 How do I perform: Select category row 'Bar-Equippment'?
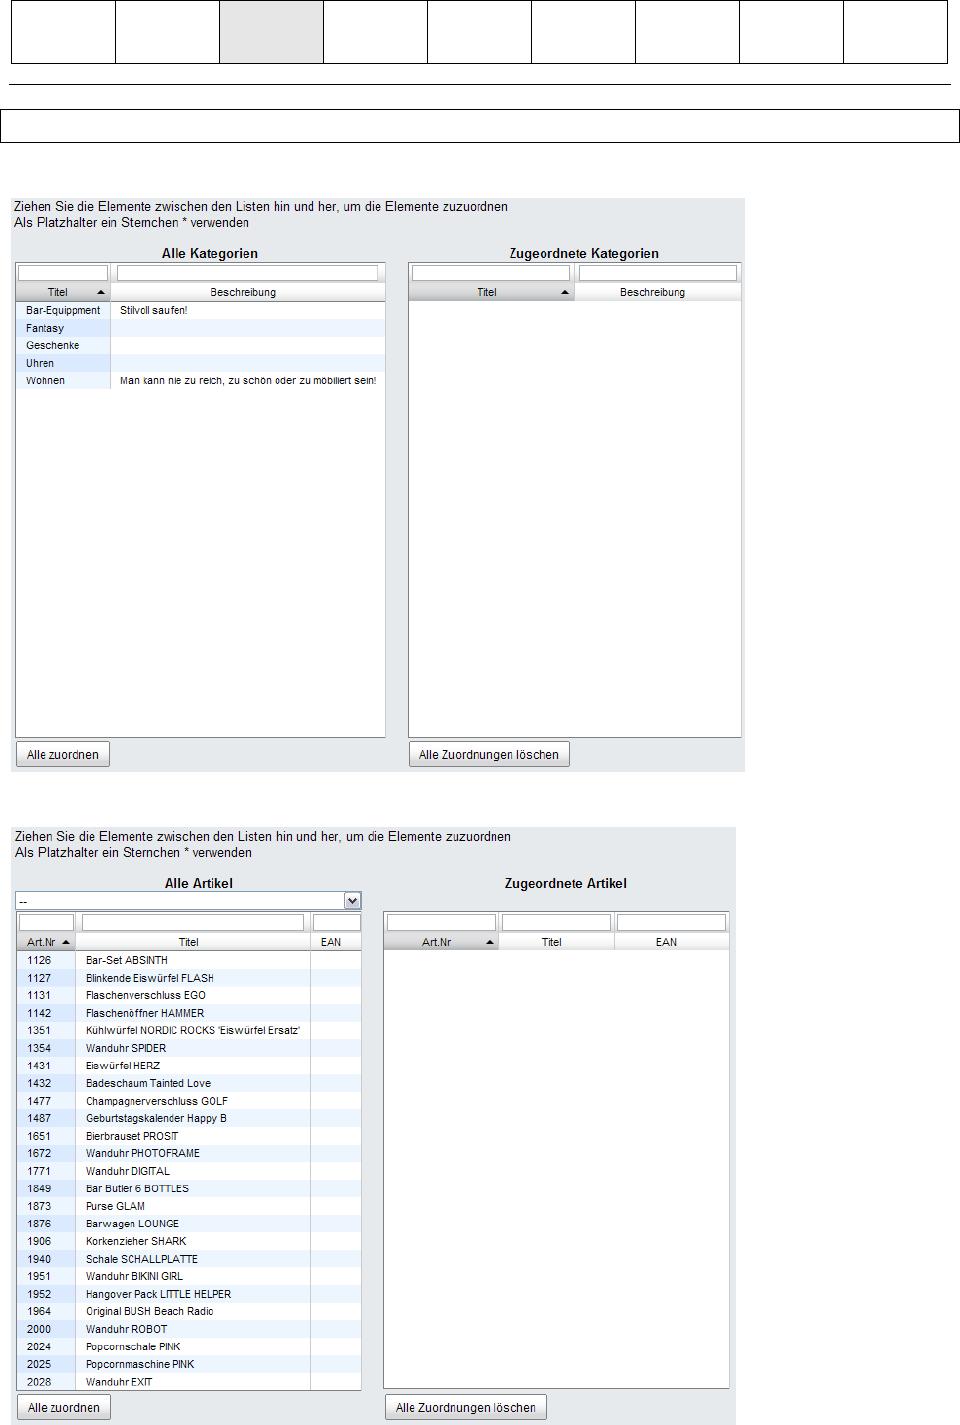tap(200, 310)
